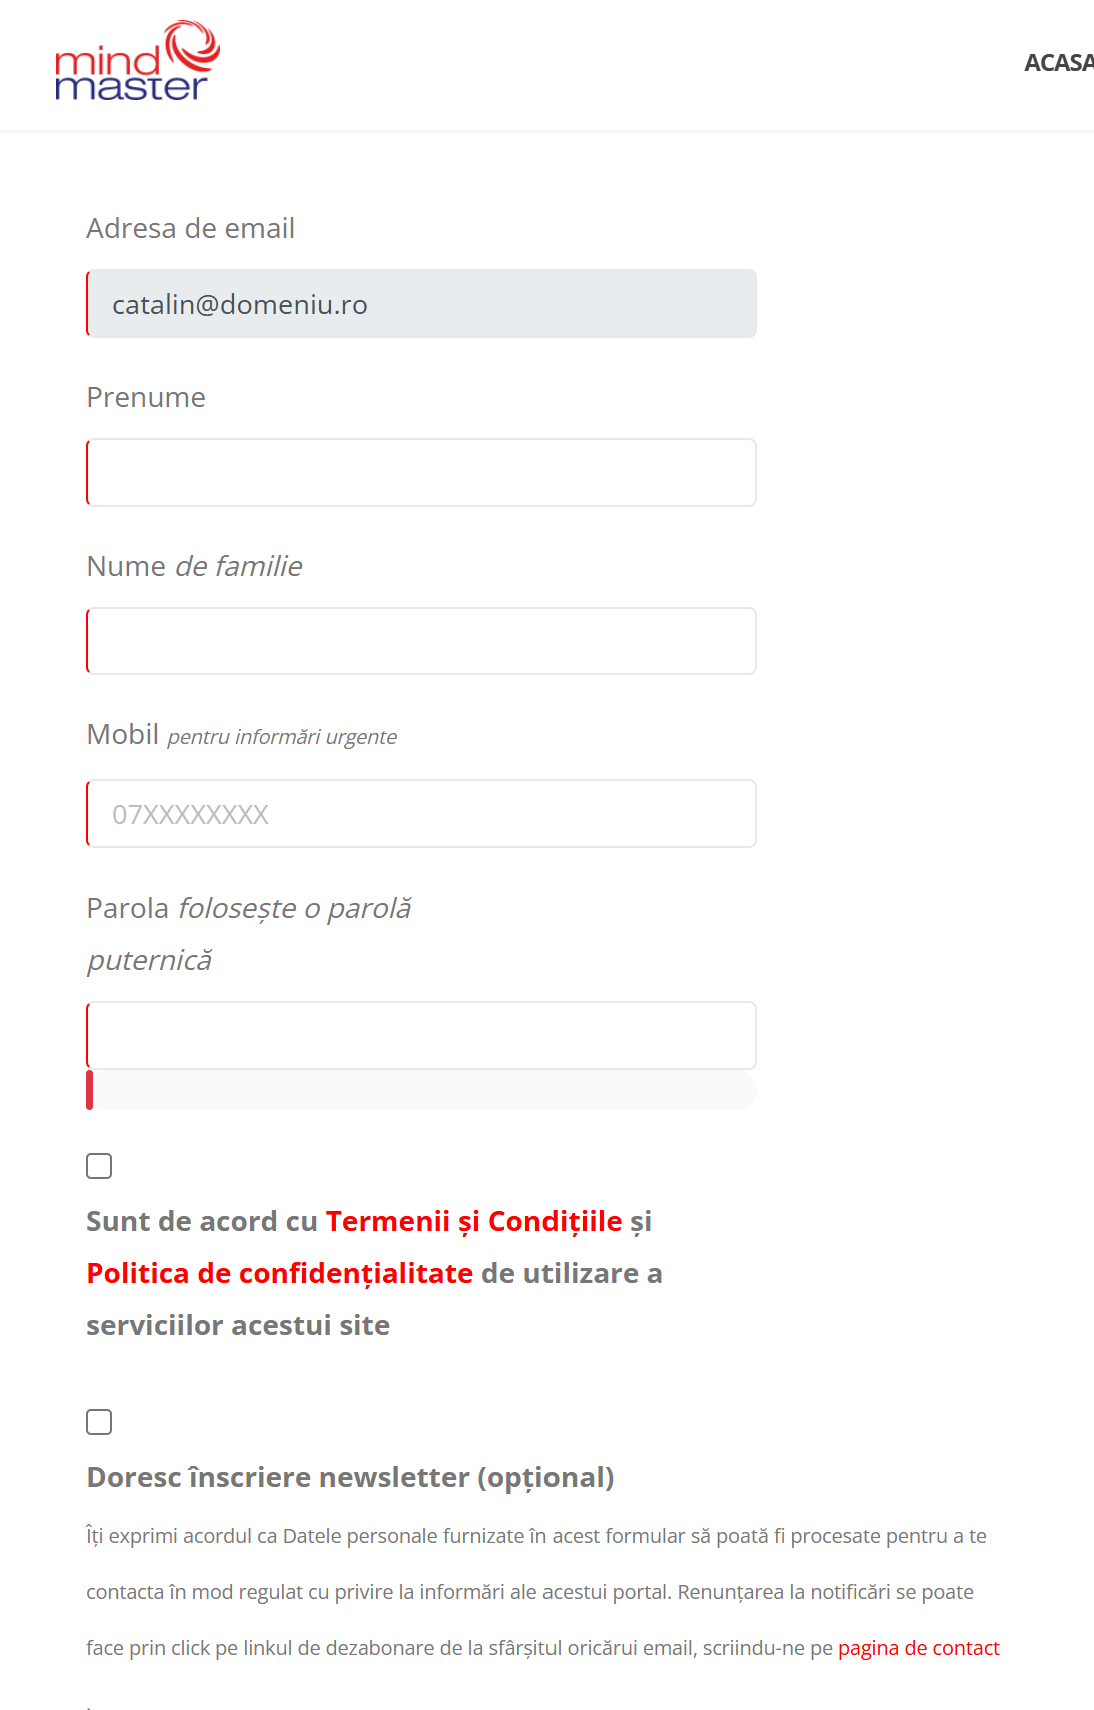This screenshot has height=1710, width=1094.
Task: Click the Sunt de acord cu text
Action: coord(201,1221)
